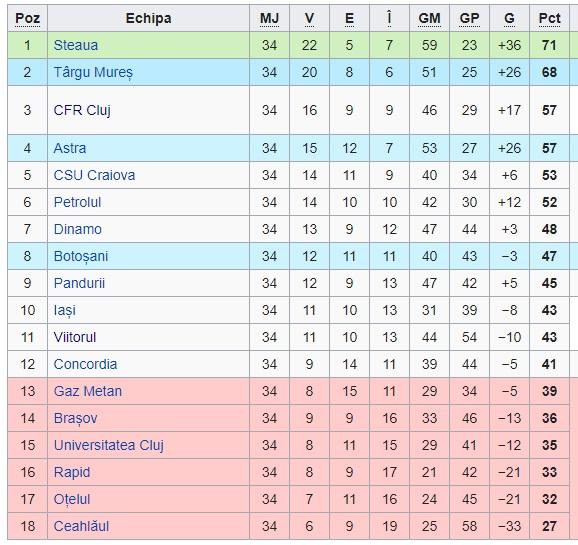This screenshot has height=545, width=578.
Task: Click the Iași team link
Action: coord(65,310)
